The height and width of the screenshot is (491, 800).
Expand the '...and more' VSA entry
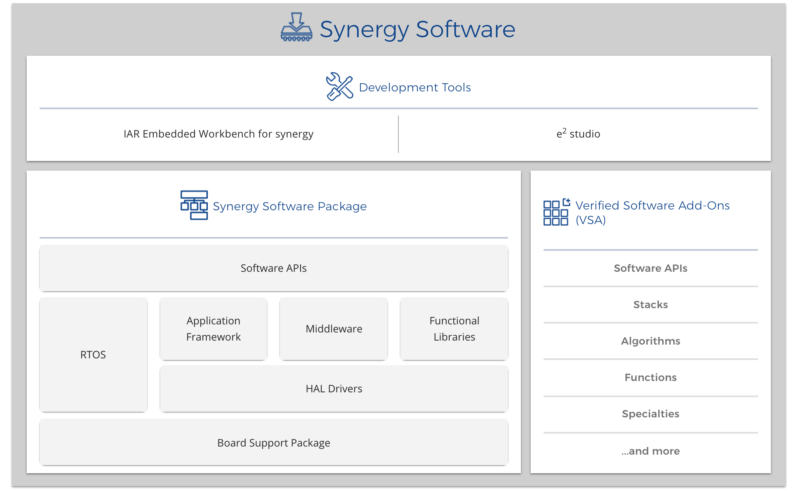(650, 451)
